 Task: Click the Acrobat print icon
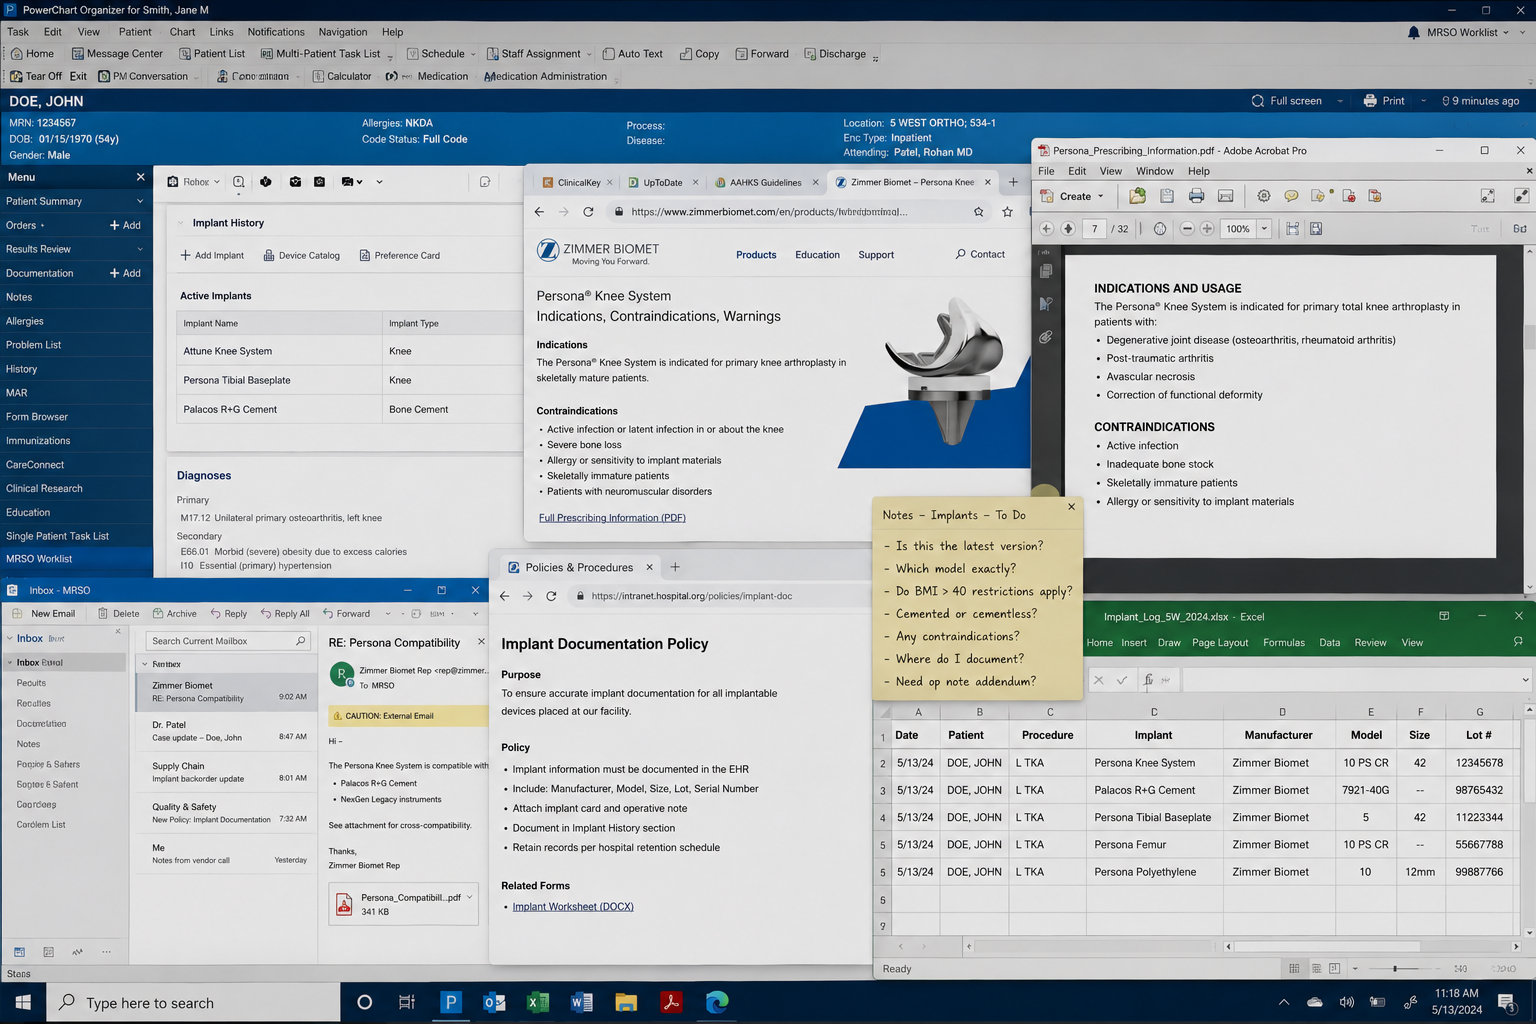point(1196,196)
